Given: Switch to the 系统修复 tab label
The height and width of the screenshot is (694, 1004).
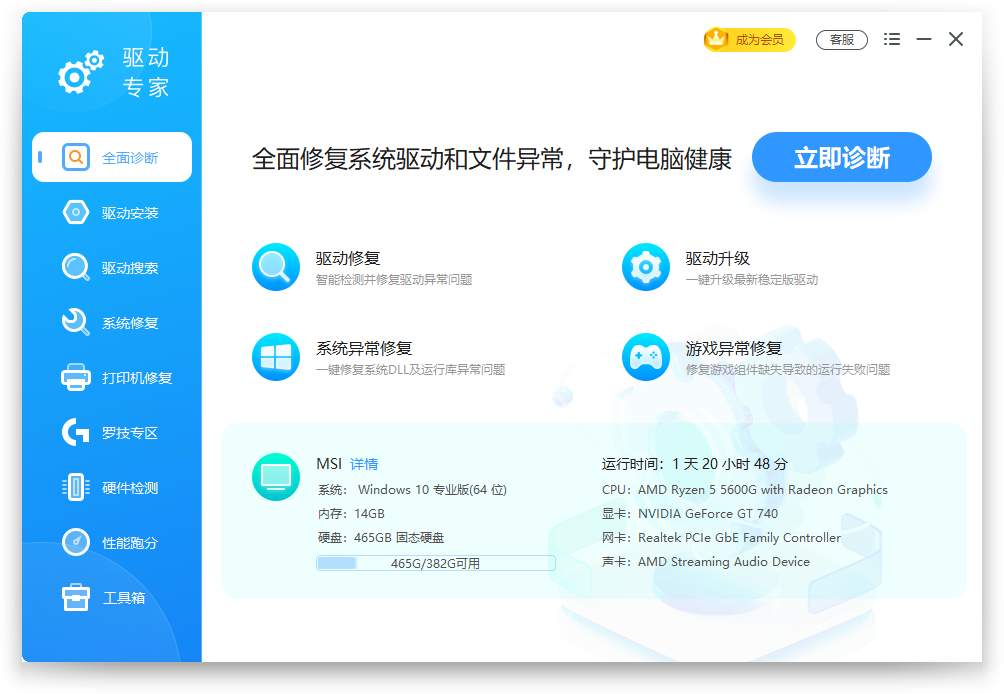Looking at the screenshot, I should (130, 323).
